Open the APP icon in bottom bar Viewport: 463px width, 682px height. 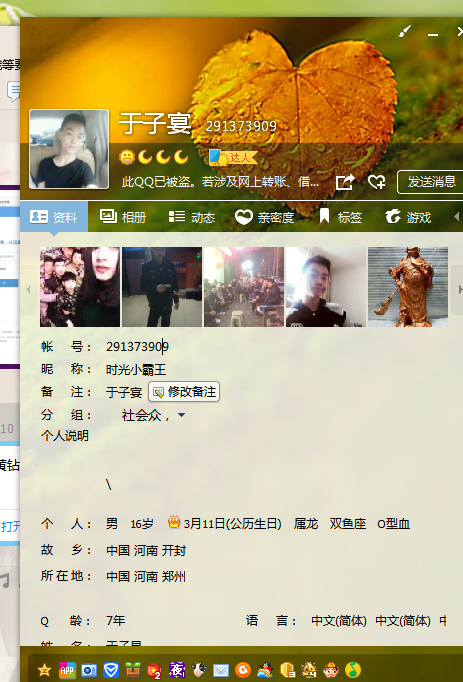(67, 670)
